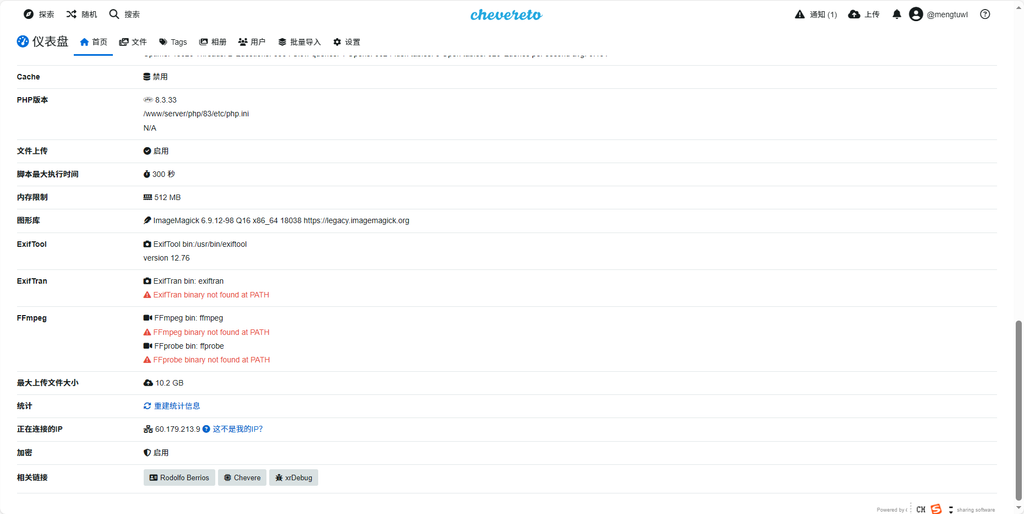1024x514 pixels.
Task: Click the PHP logo icon beside 8.3.33
Action: tap(148, 100)
